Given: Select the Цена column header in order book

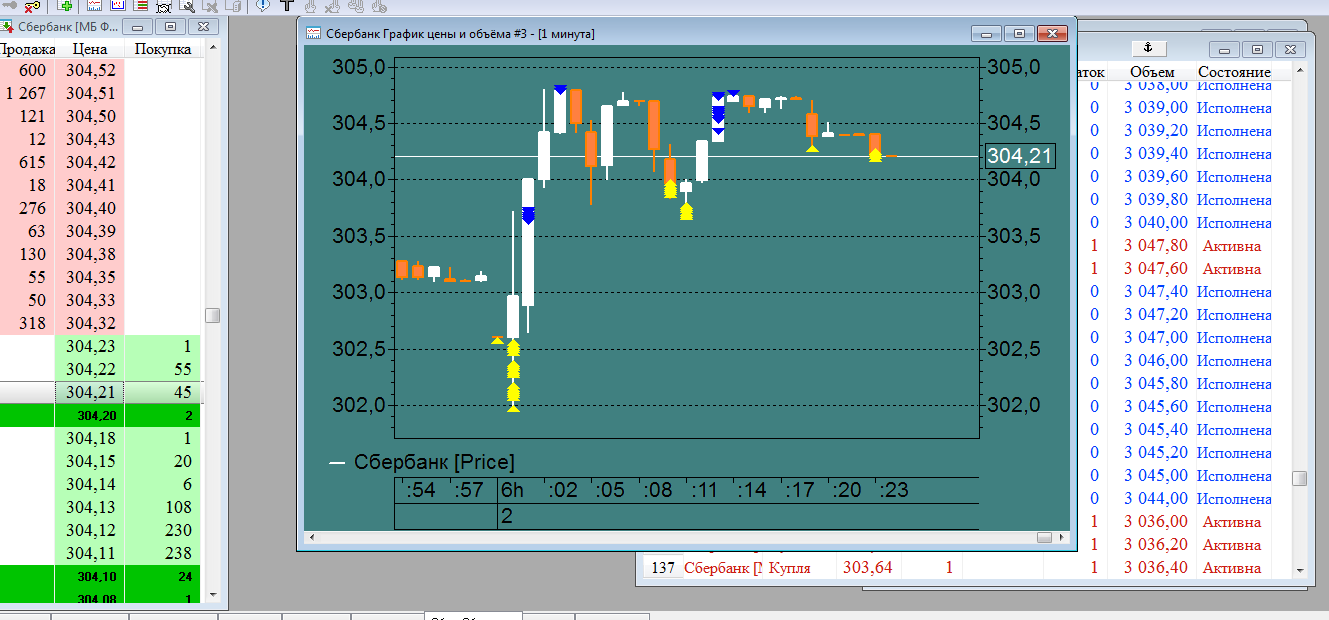Looking at the screenshot, I should click(91, 49).
